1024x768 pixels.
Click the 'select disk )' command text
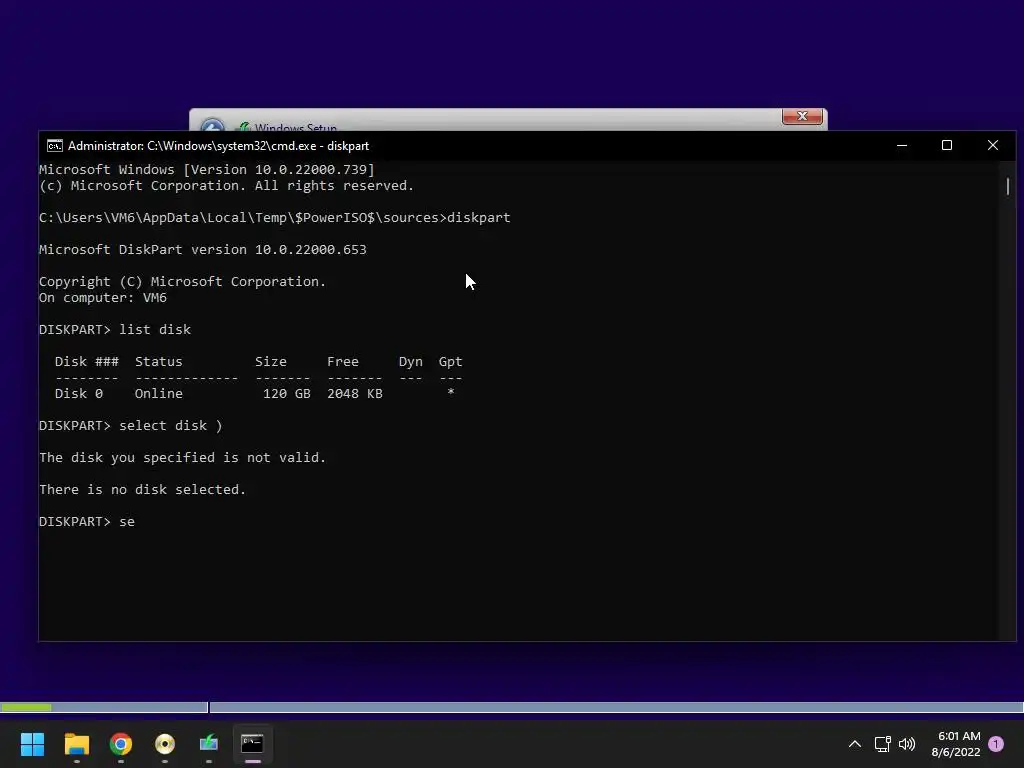coord(170,426)
